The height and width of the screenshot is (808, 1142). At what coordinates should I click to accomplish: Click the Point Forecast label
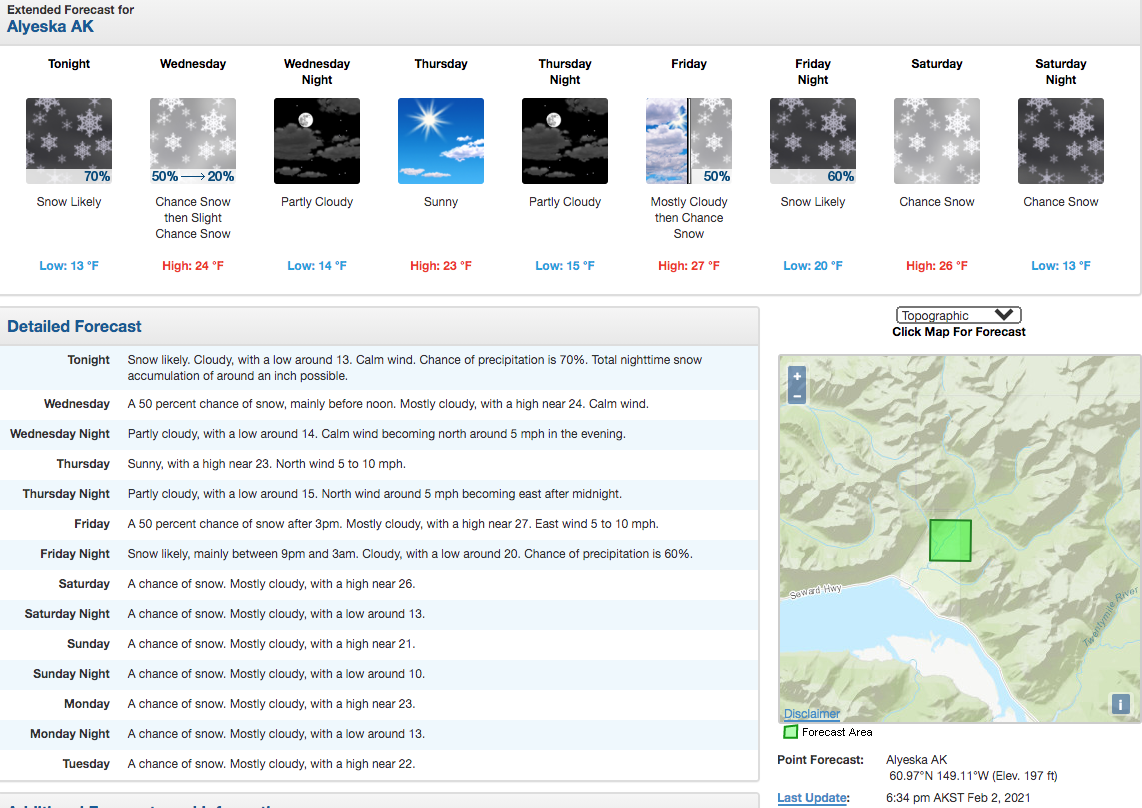(820, 759)
